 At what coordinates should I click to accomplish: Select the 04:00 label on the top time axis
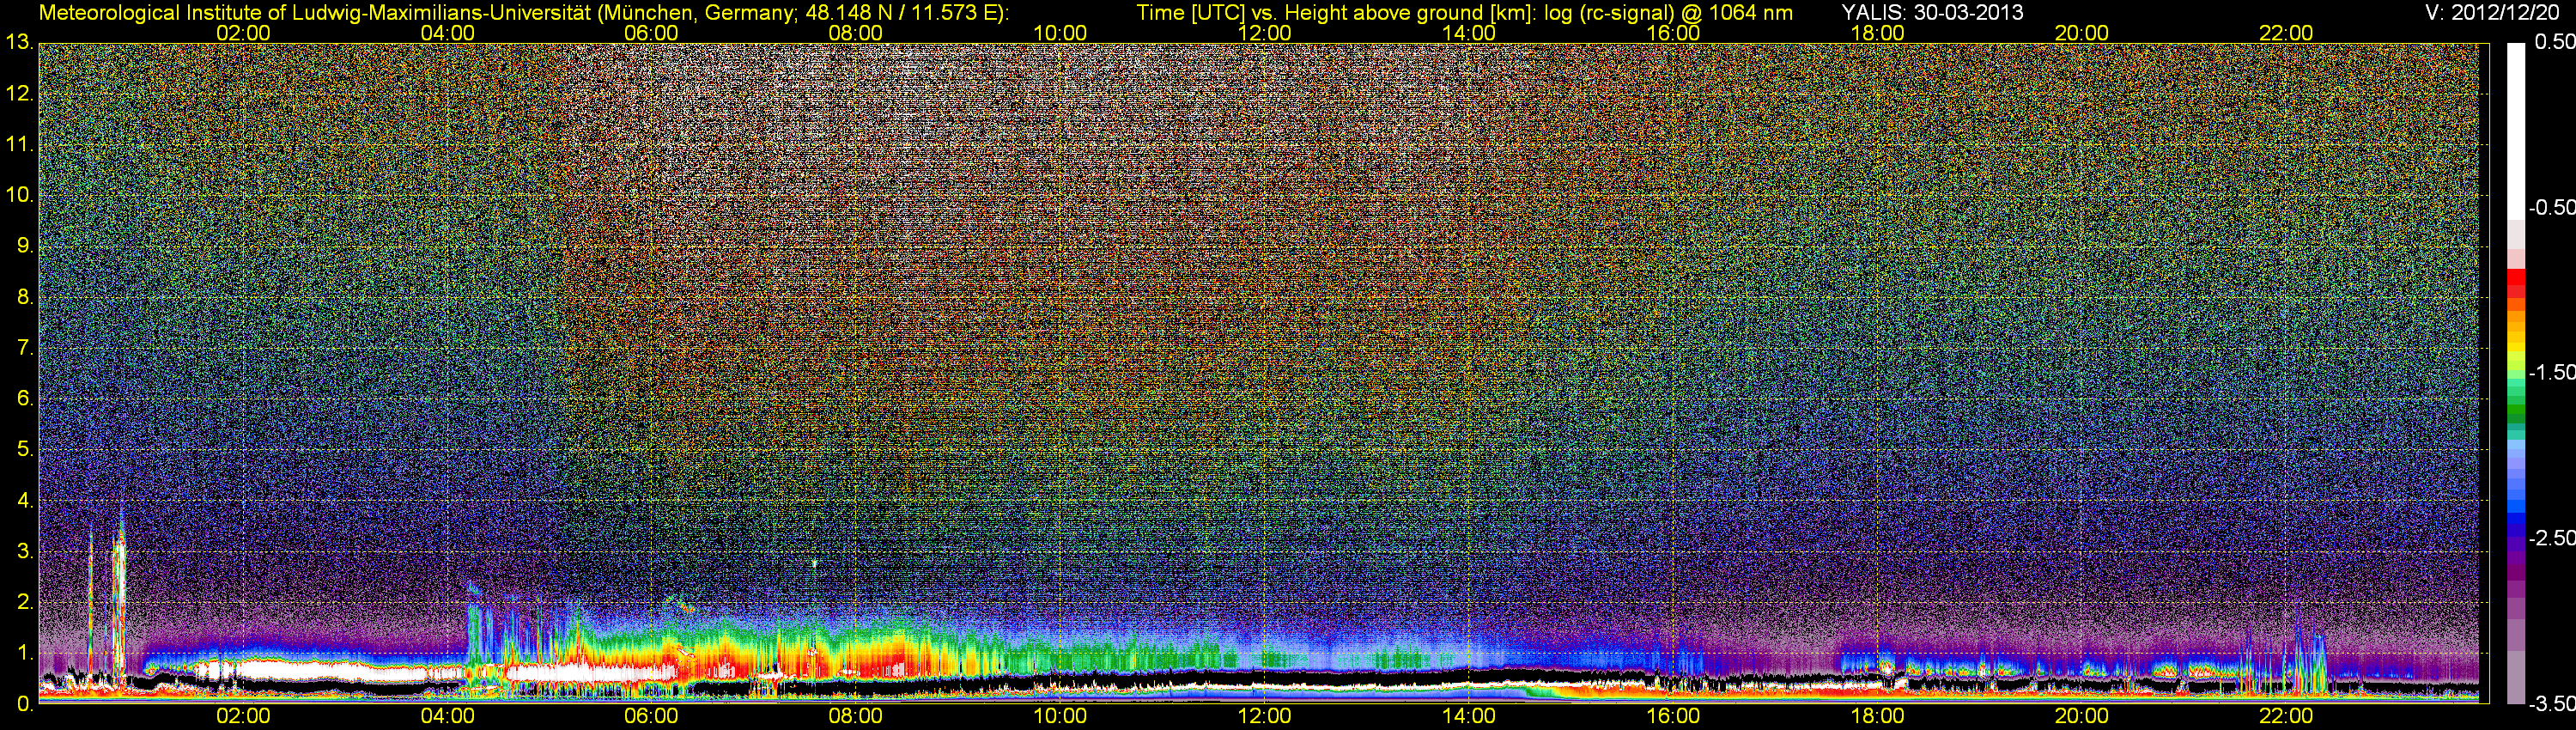click(x=447, y=33)
